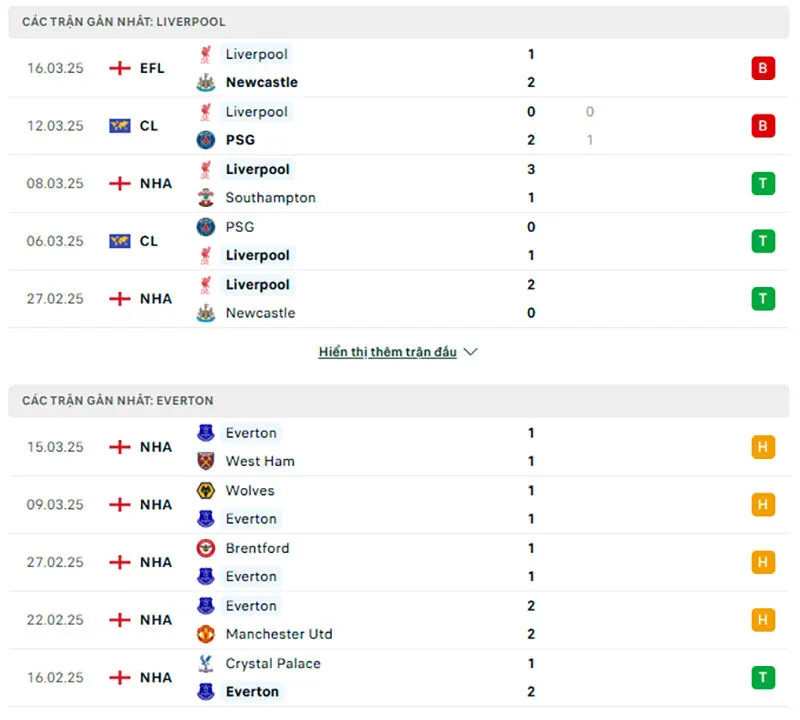Click the green T badge for Liverpool–Southampton
This screenshot has height=720, width=800.
point(763,183)
